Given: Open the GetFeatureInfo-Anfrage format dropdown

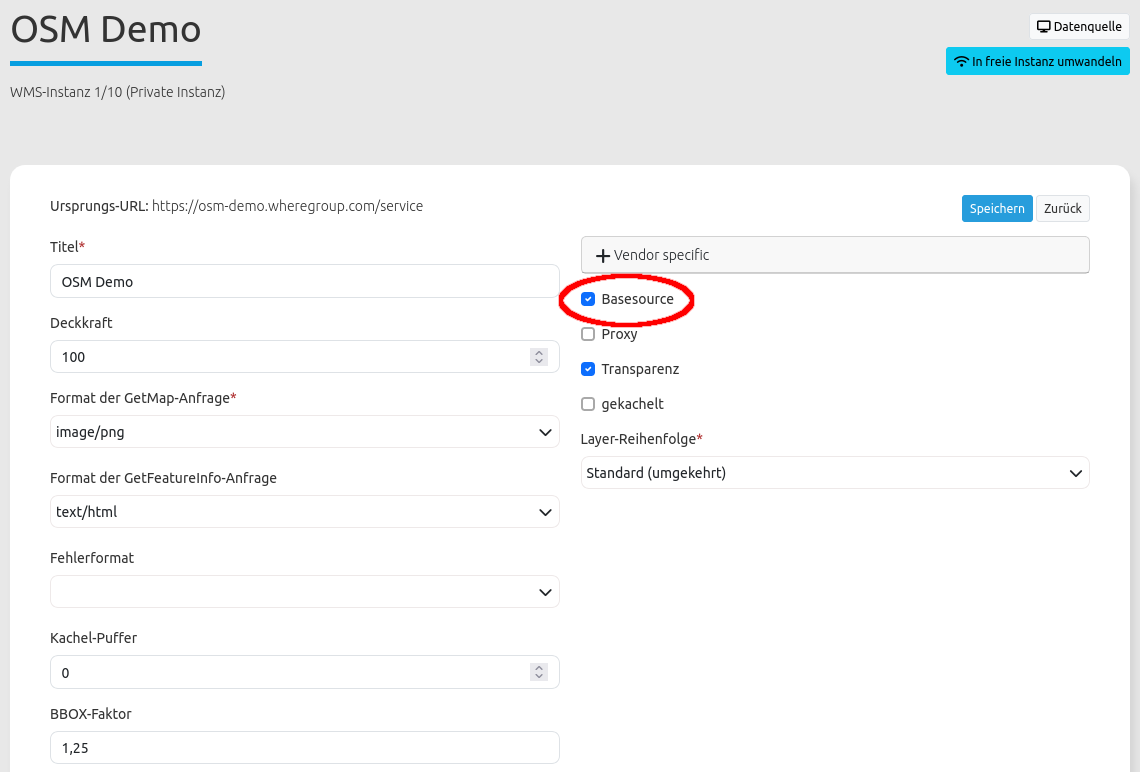Looking at the screenshot, I should click(304, 512).
